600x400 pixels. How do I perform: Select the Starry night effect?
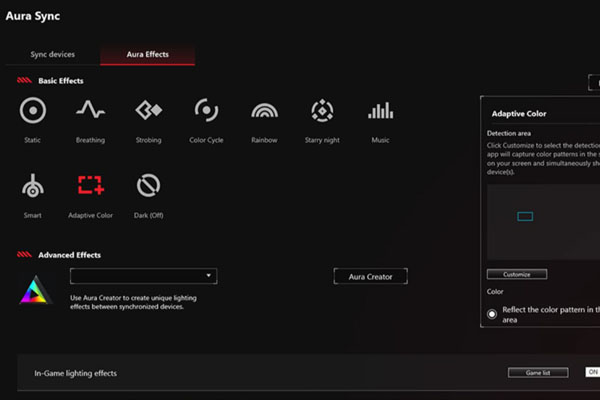click(322, 111)
